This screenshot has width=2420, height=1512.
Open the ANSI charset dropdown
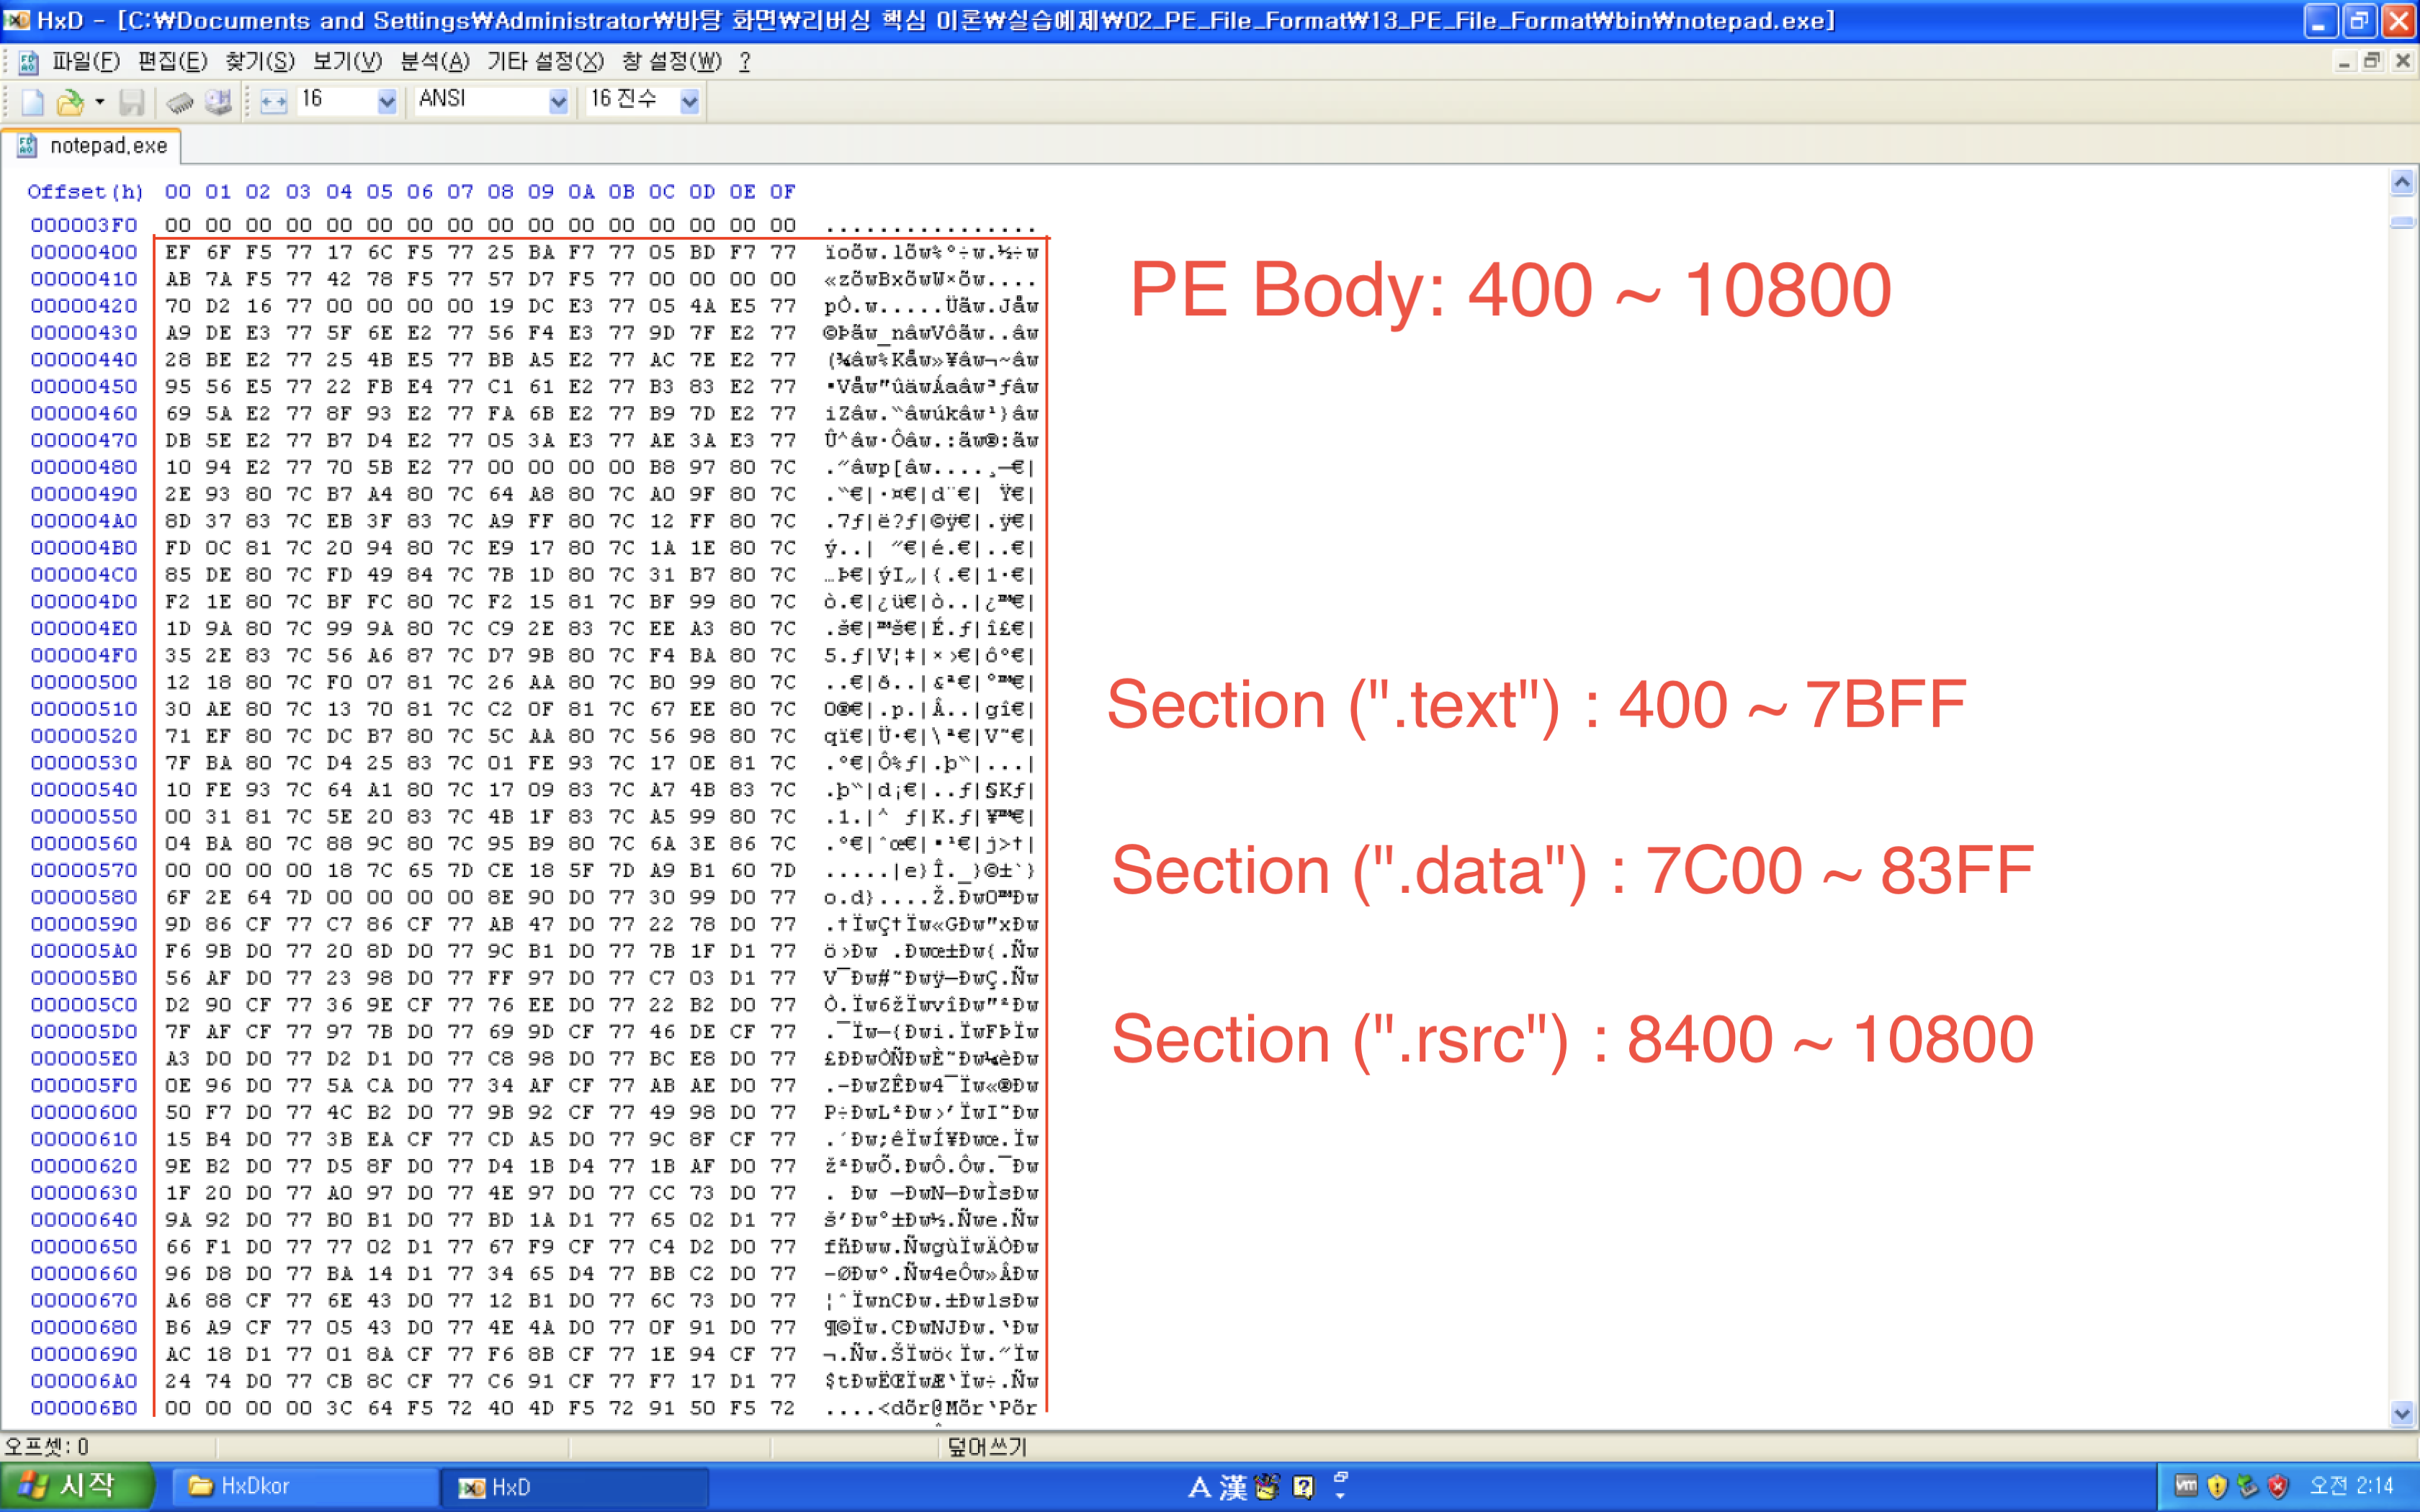pos(558,101)
